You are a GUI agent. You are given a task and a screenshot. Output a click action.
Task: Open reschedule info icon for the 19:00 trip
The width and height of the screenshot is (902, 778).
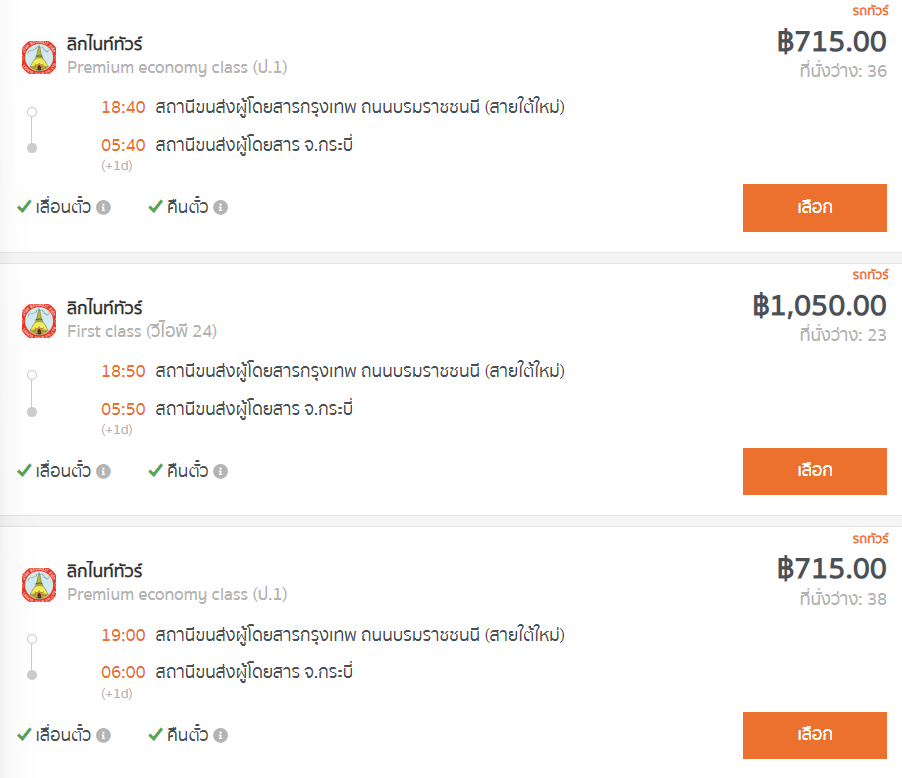103,735
